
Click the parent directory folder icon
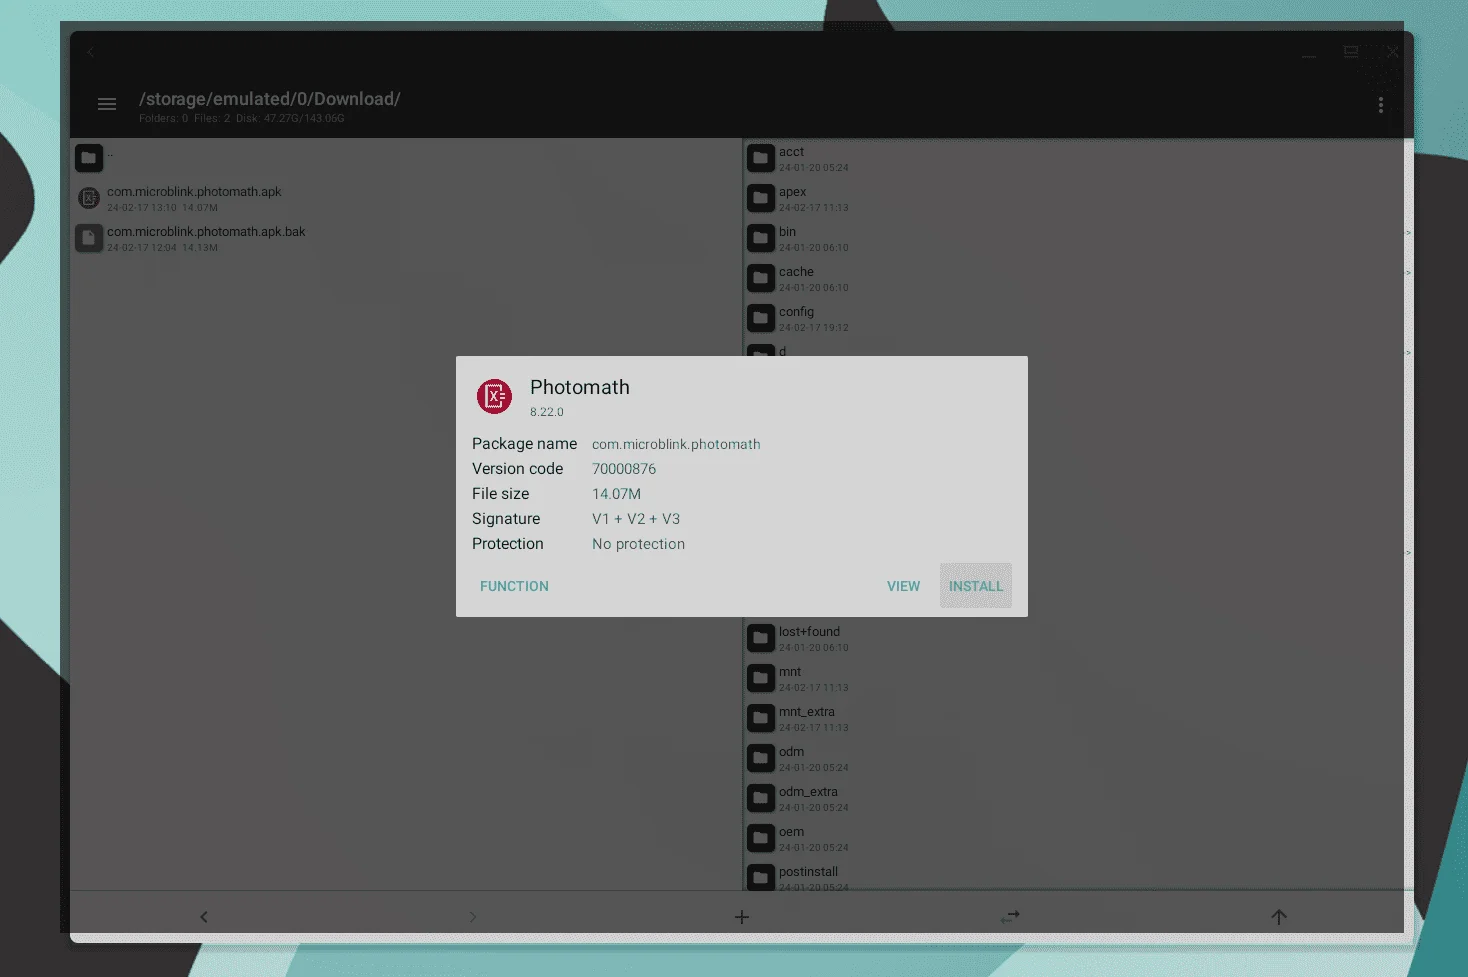pos(89,157)
